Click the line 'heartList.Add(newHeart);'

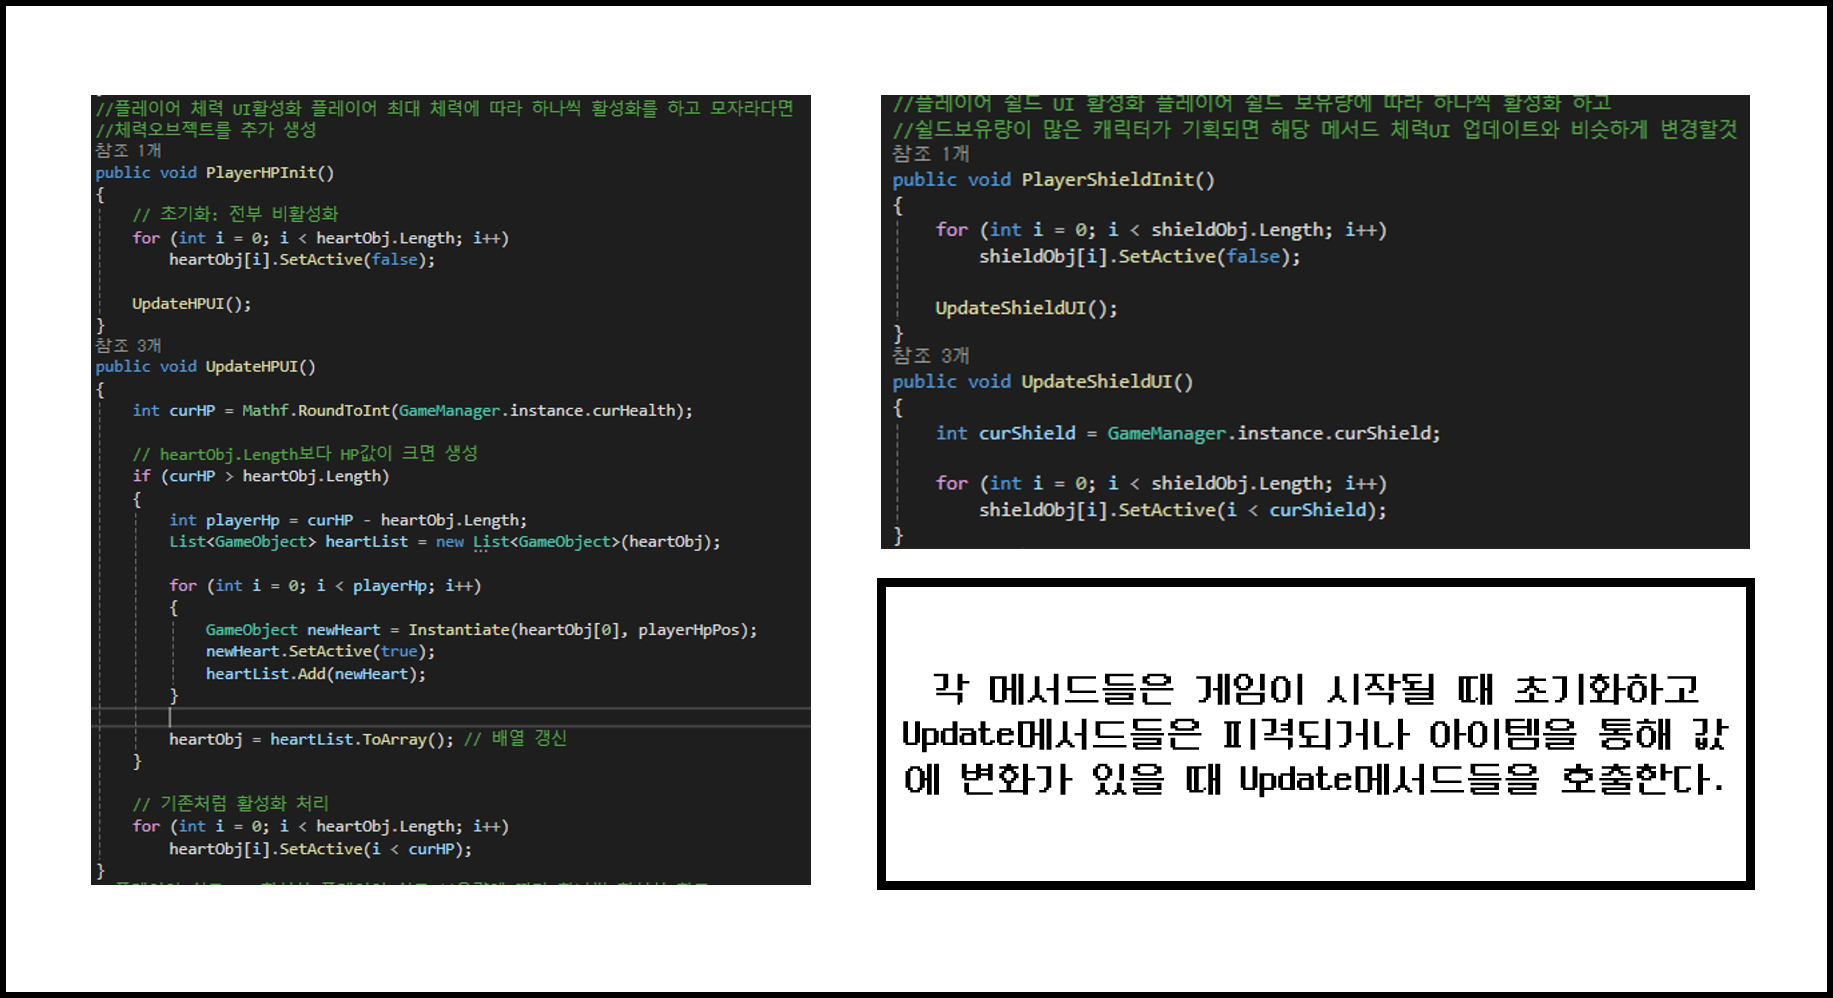tap(316, 673)
